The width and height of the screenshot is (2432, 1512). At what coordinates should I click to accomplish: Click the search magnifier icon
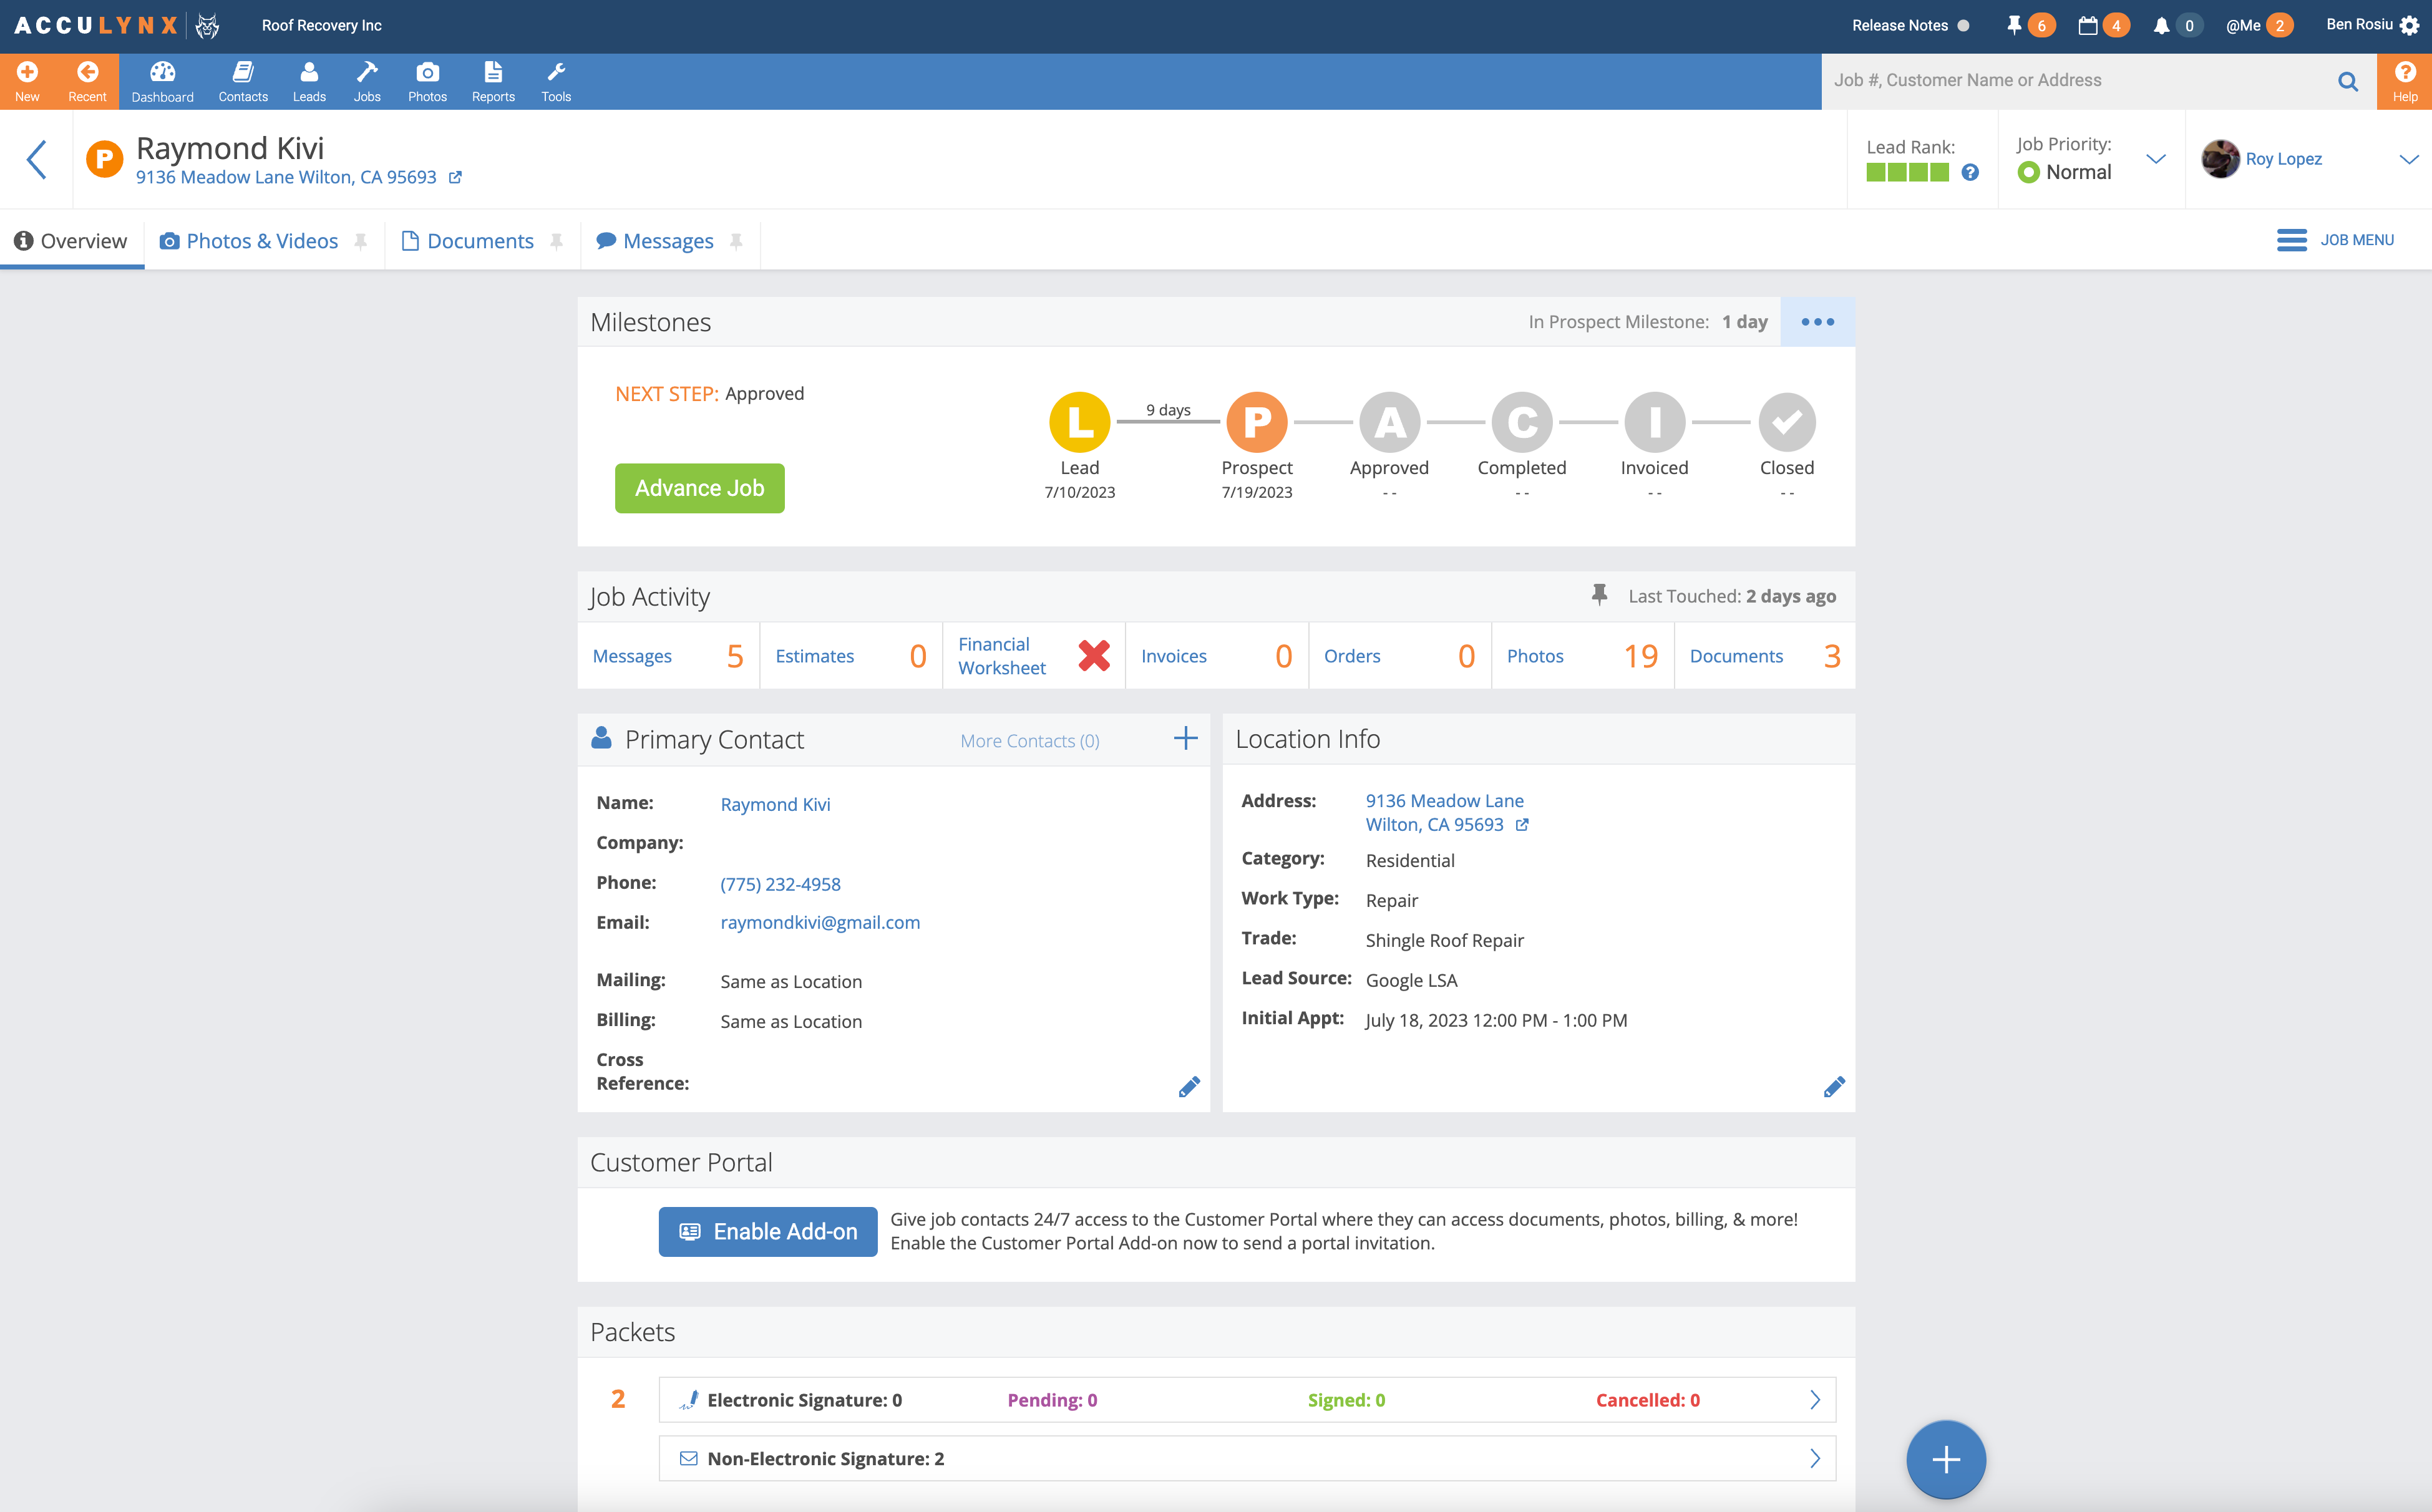[2347, 81]
